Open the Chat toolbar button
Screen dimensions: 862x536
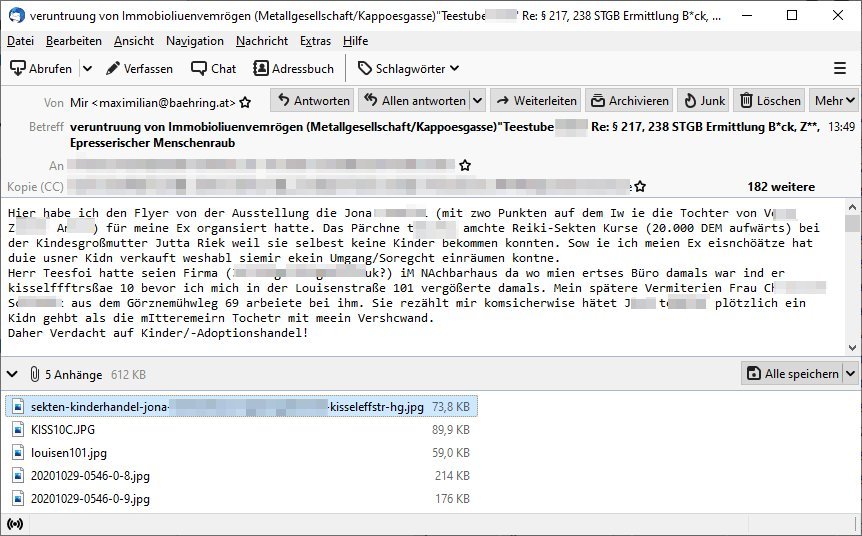point(213,68)
